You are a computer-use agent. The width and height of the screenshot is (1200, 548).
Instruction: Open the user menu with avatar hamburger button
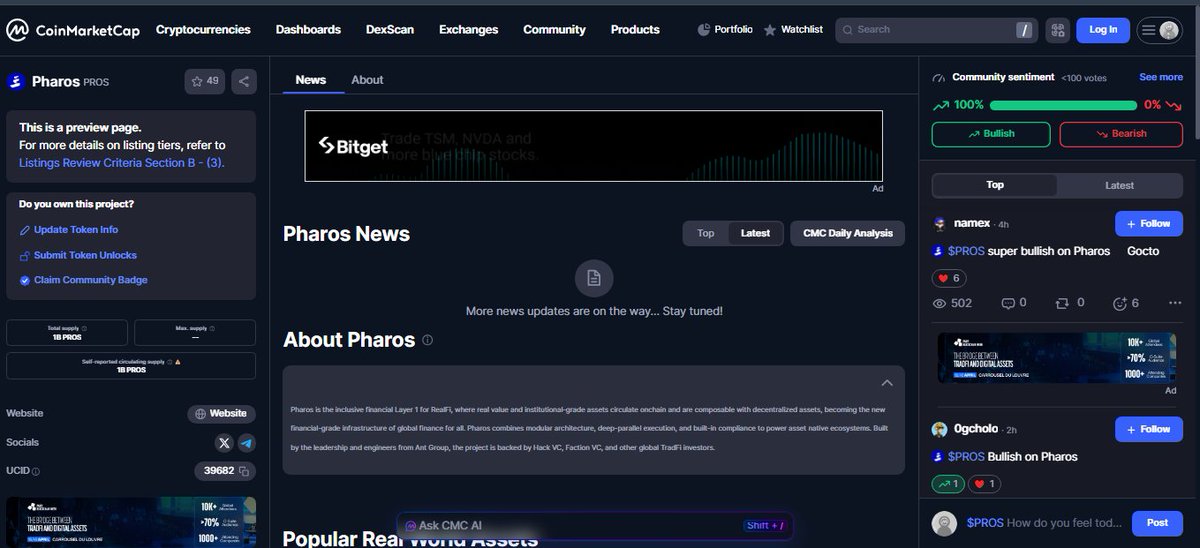[x=1159, y=30]
